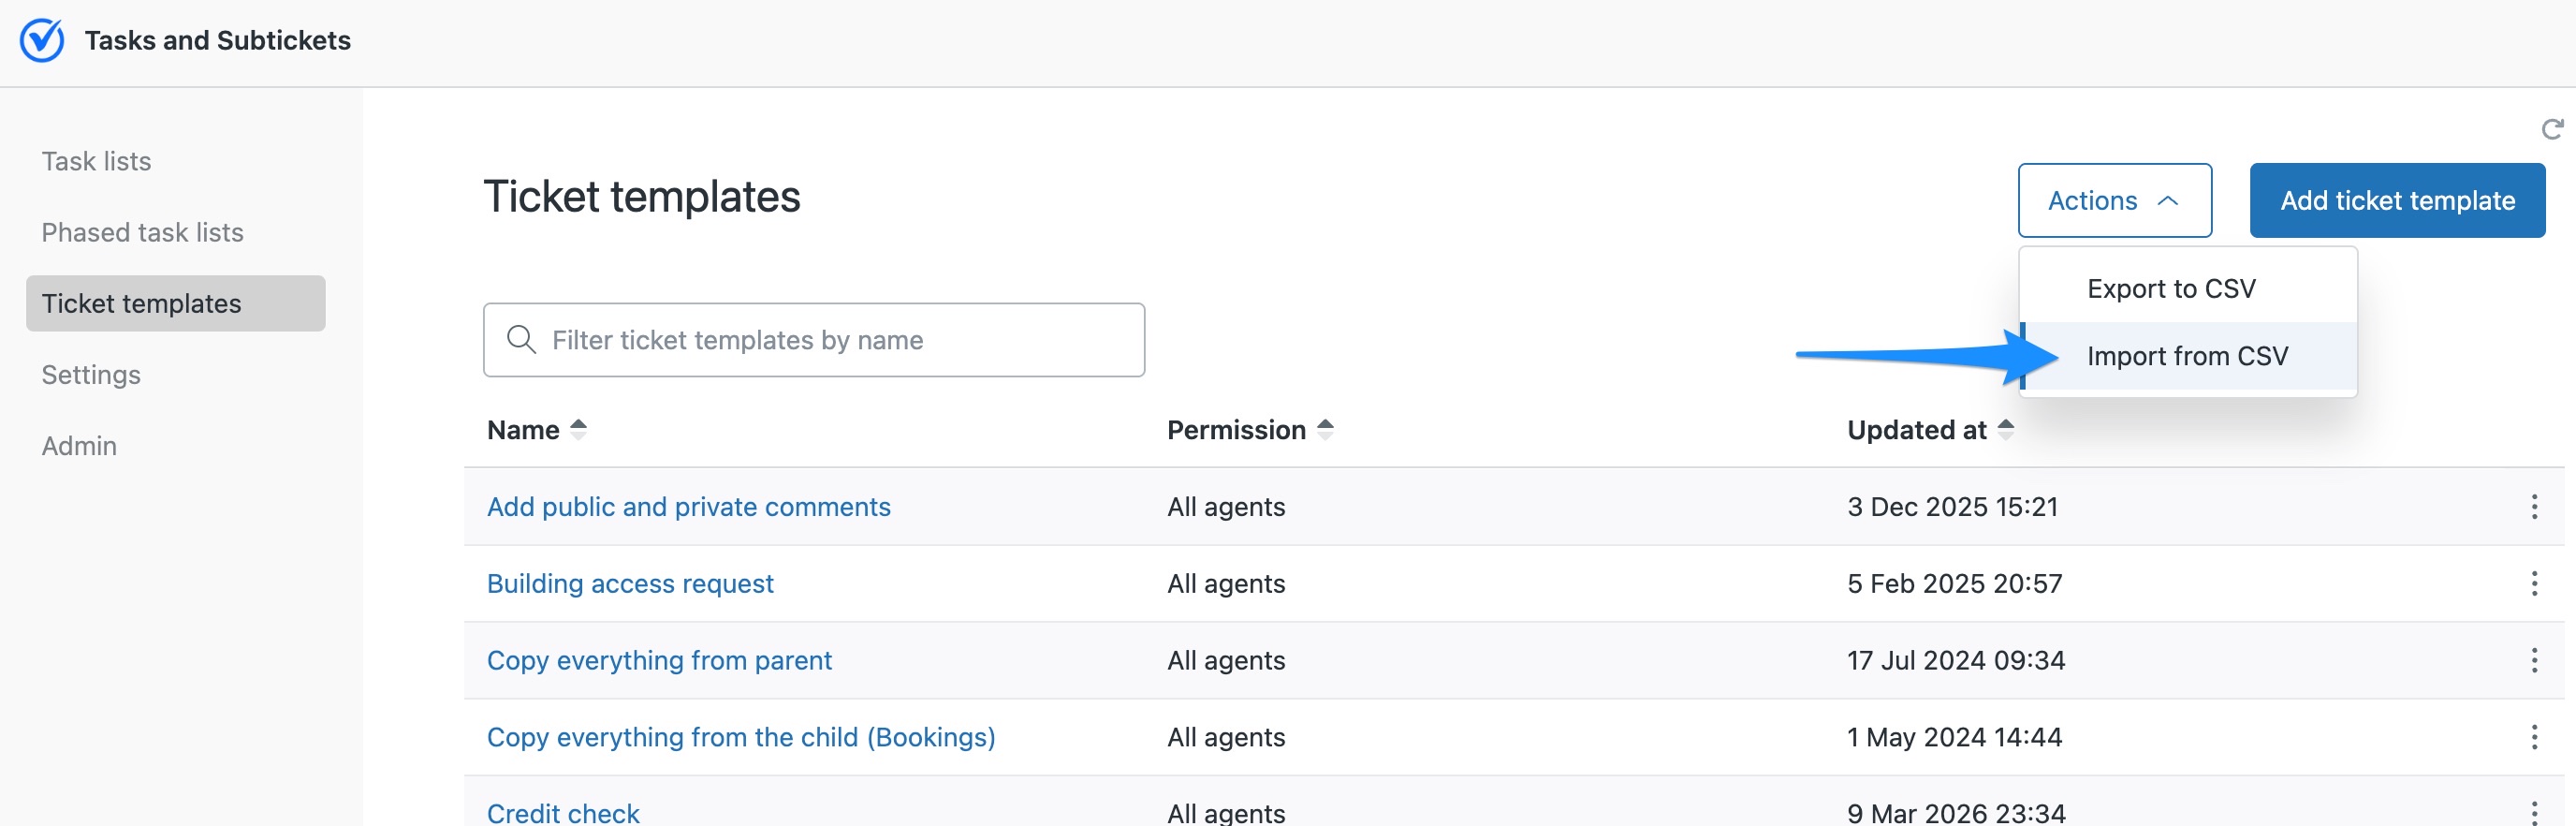
Task: Open kebab menu for Building access request row
Action: coord(2534,583)
